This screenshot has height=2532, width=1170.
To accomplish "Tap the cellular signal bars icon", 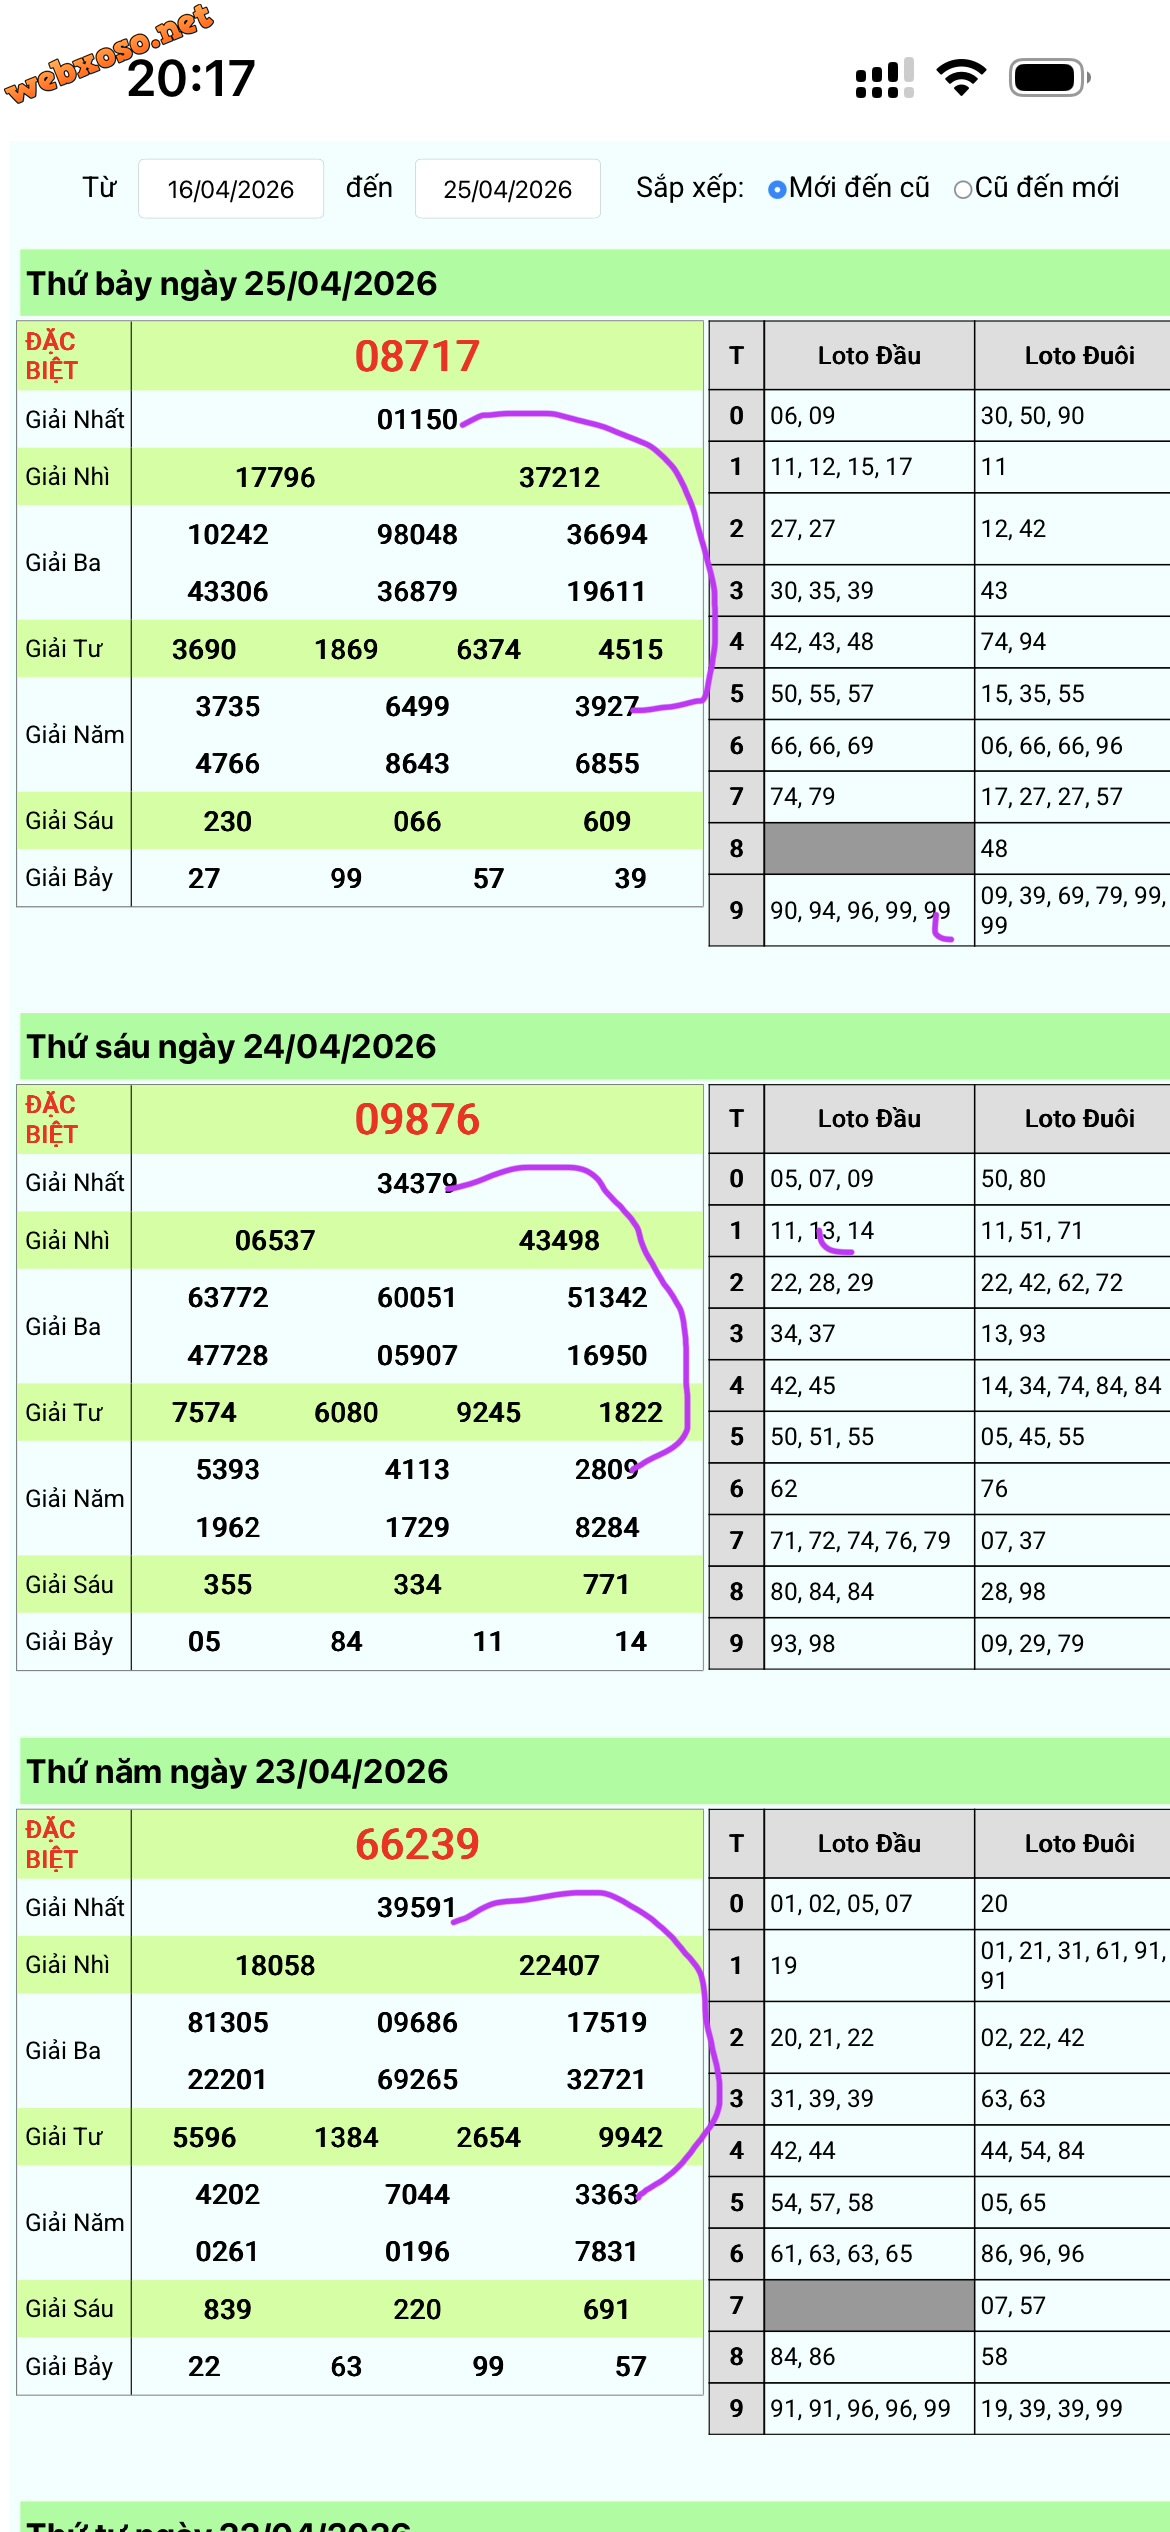I will [885, 78].
